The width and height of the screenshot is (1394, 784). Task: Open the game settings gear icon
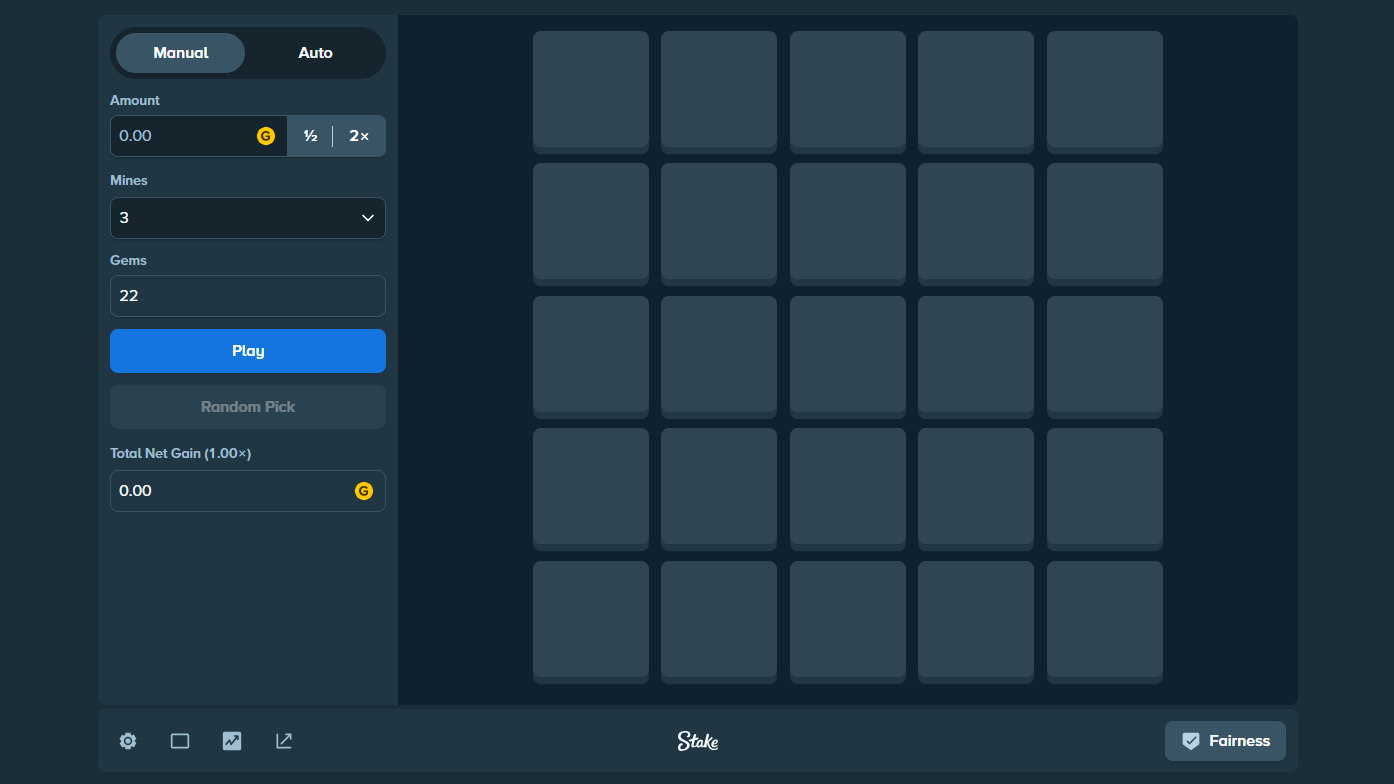[127, 740]
